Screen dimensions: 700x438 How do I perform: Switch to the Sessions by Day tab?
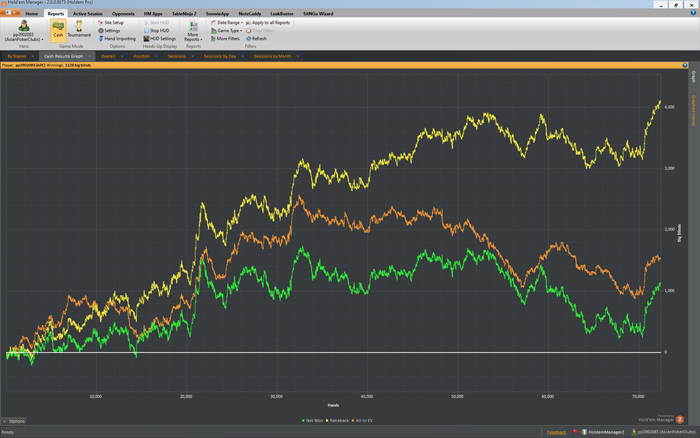click(220, 56)
